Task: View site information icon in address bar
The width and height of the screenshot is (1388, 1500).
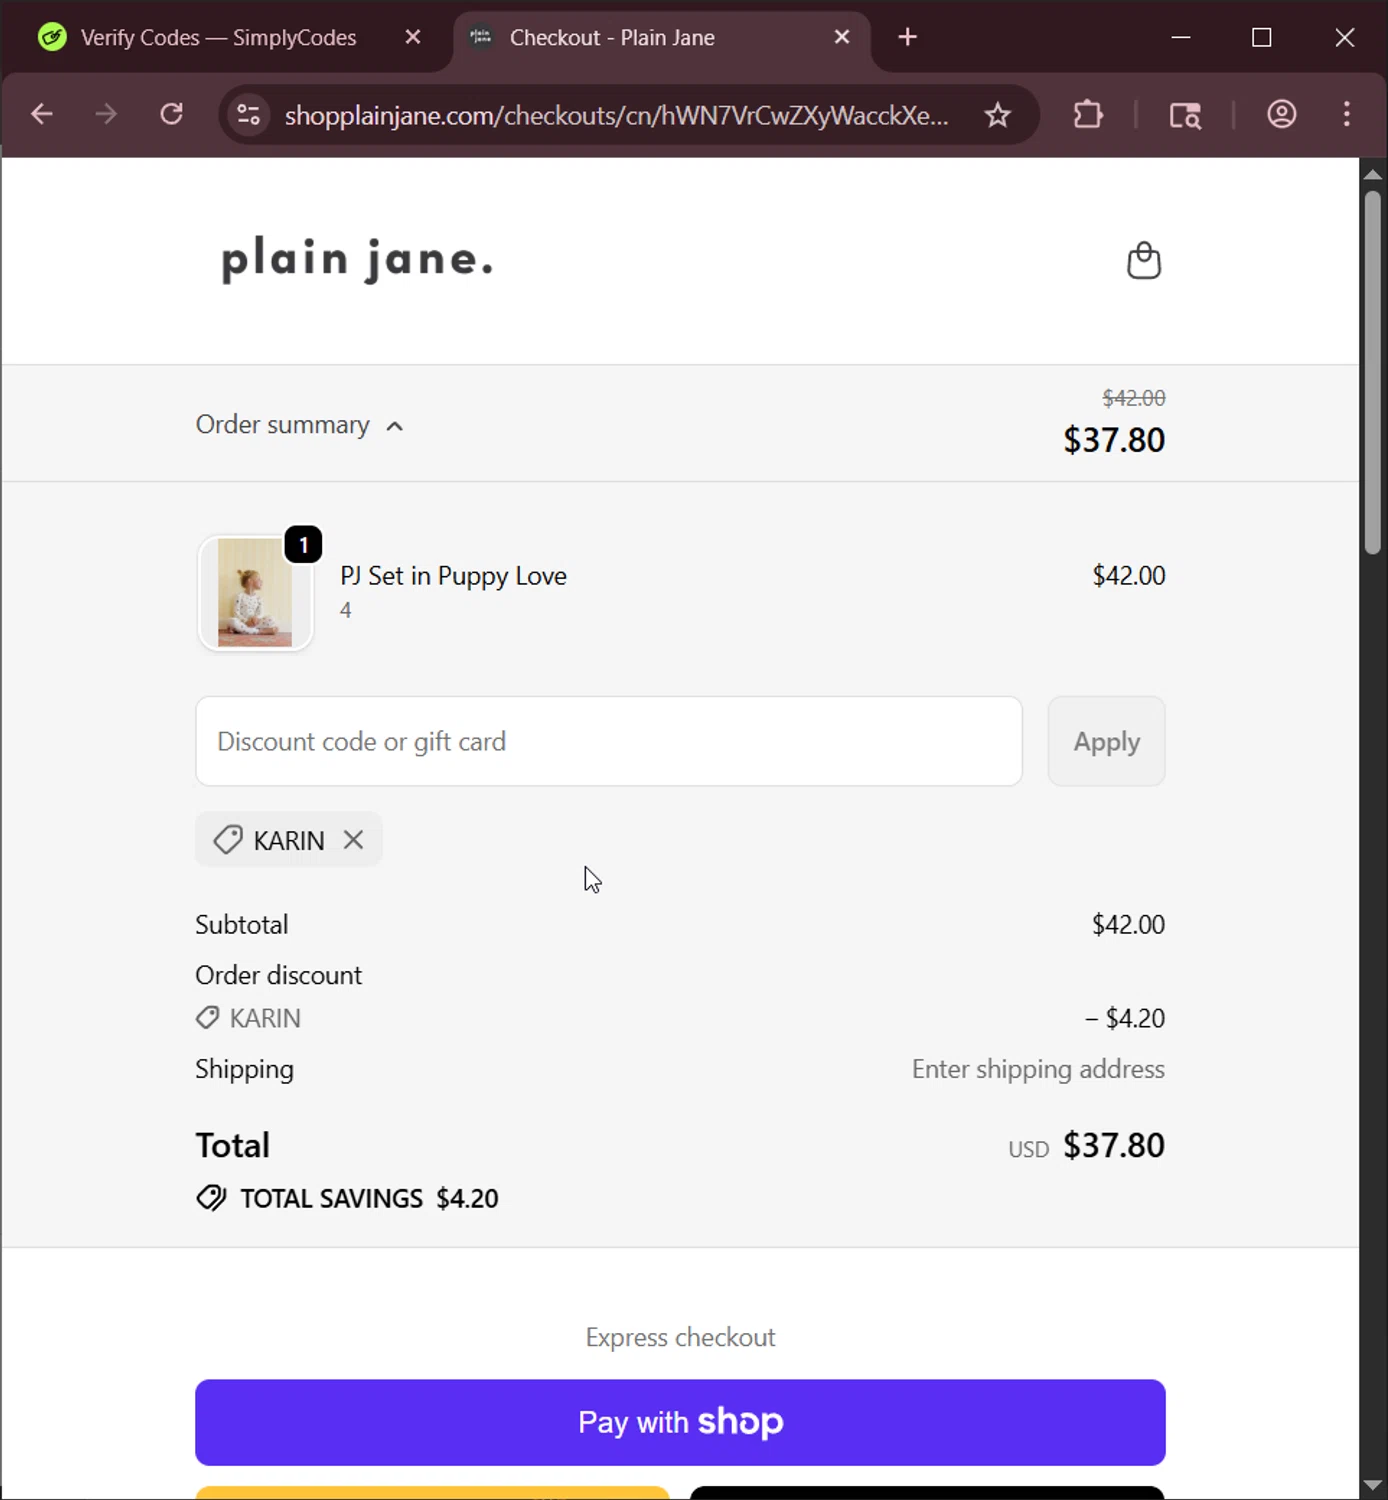Action: tap(249, 116)
